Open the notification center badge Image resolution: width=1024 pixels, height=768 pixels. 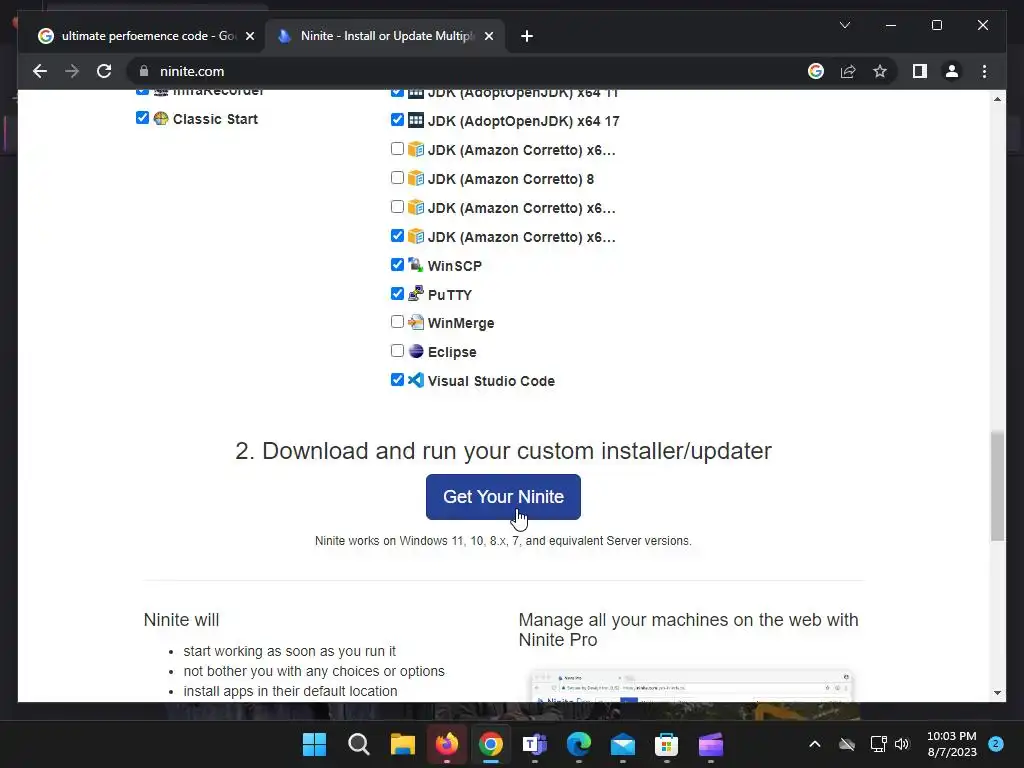(x=996, y=744)
